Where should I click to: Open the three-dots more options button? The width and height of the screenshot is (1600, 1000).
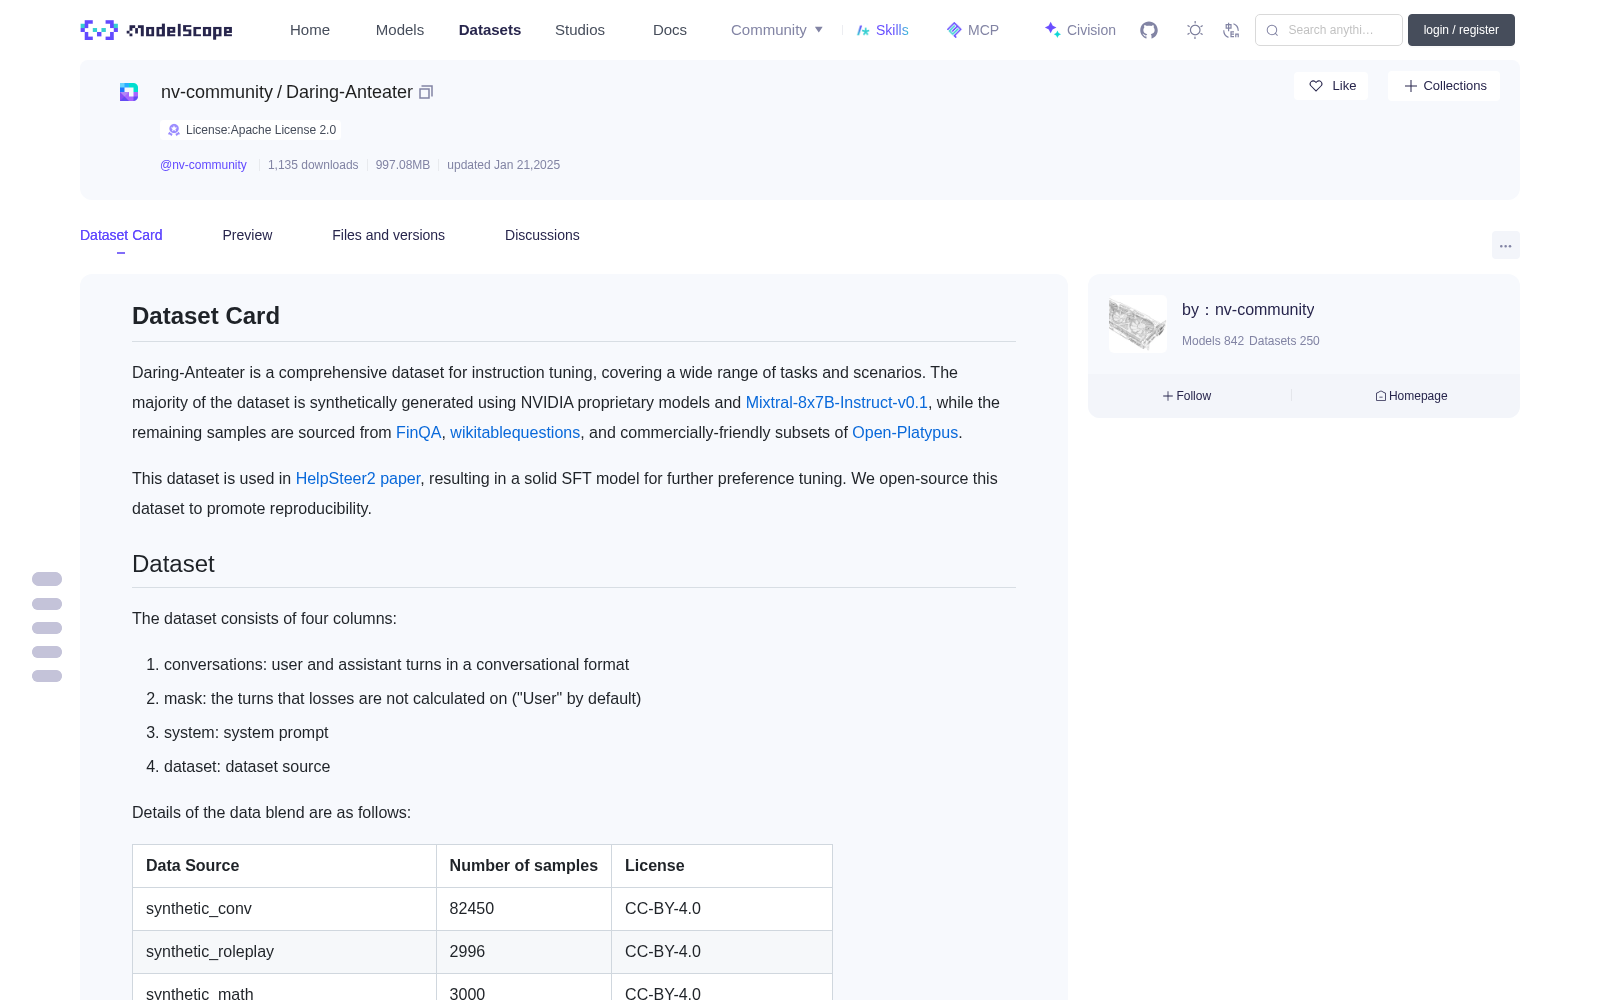1505,245
